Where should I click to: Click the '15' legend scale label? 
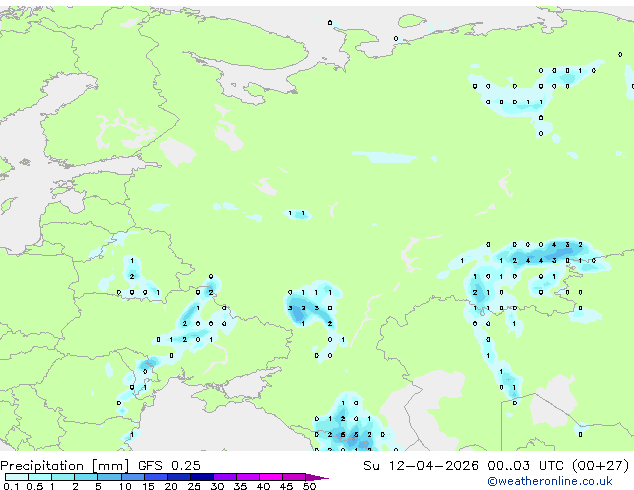point(148,486)
